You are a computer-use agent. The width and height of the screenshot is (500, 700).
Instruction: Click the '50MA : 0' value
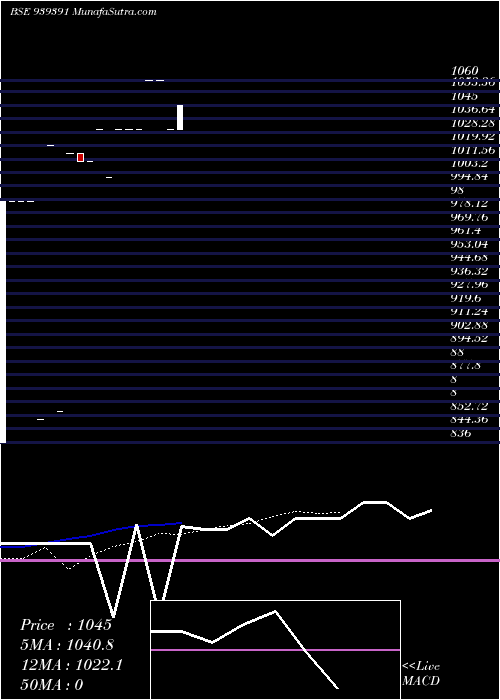pos(52,685)
